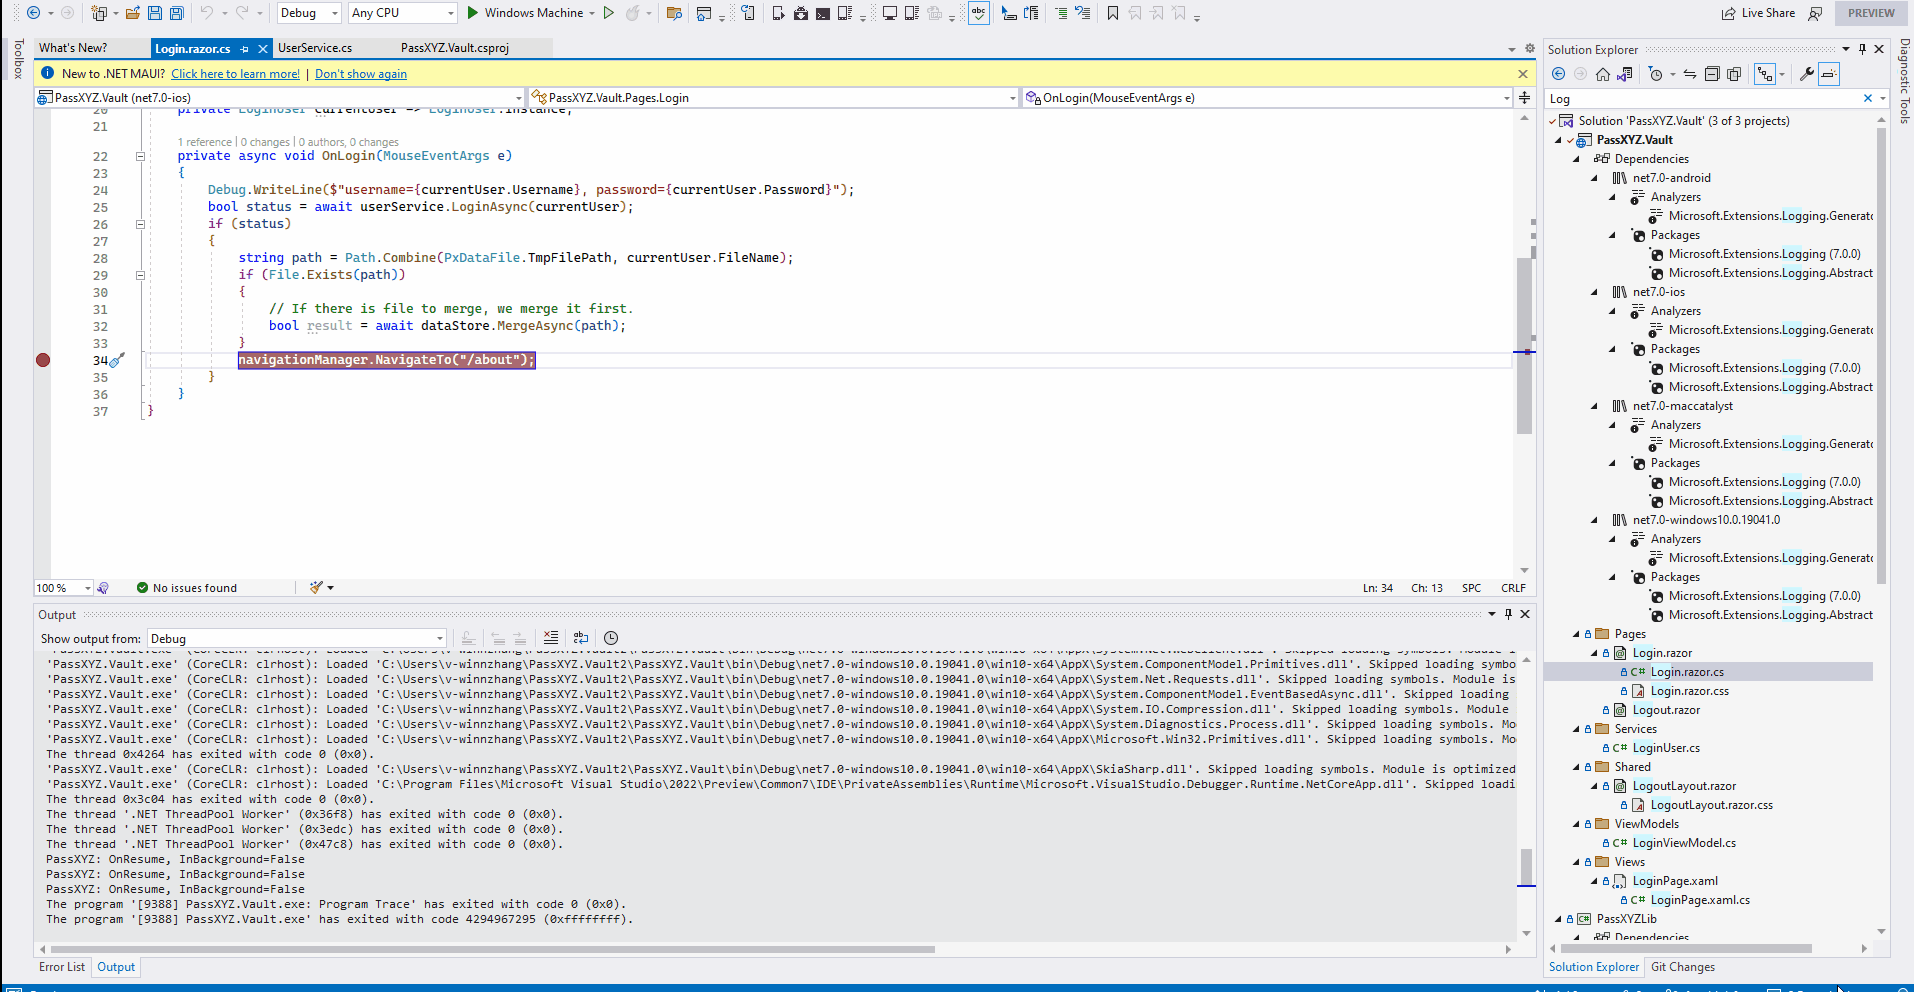Collapse the net7.0-android dependencies node
Screen dimensions: 1914x992
1594,177
